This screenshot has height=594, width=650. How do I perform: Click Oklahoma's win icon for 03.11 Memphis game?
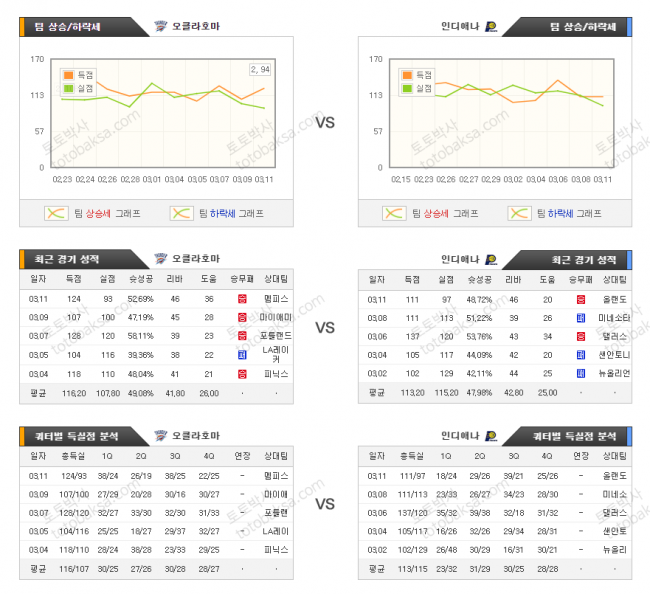[242, 298]
